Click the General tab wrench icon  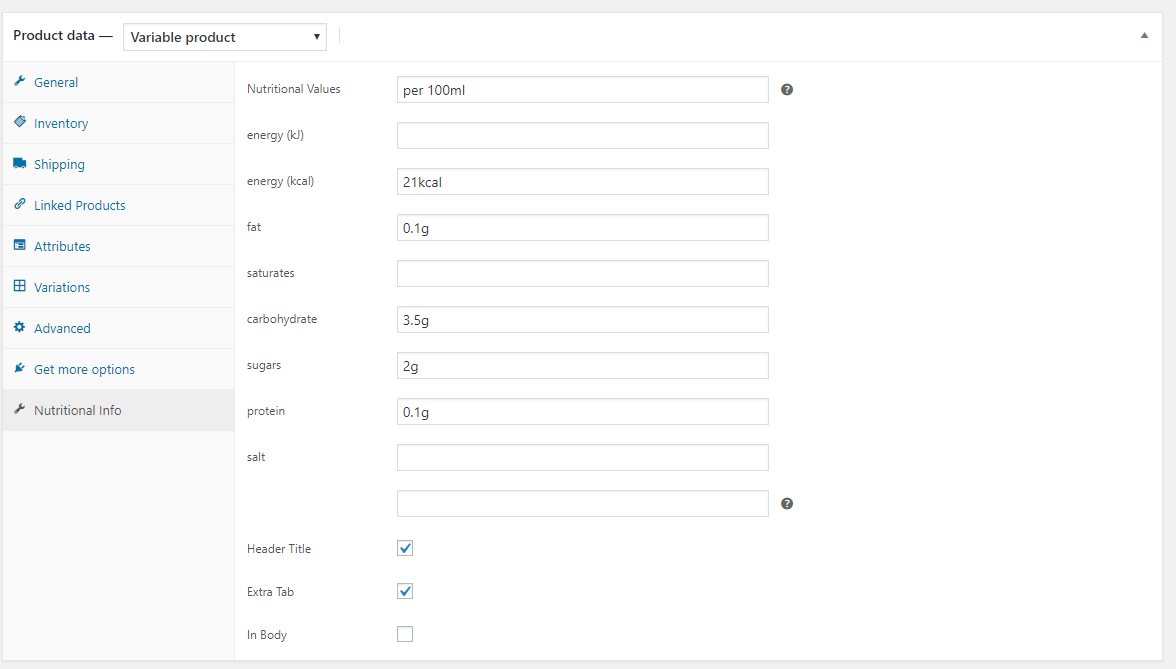tap(20, 82)
